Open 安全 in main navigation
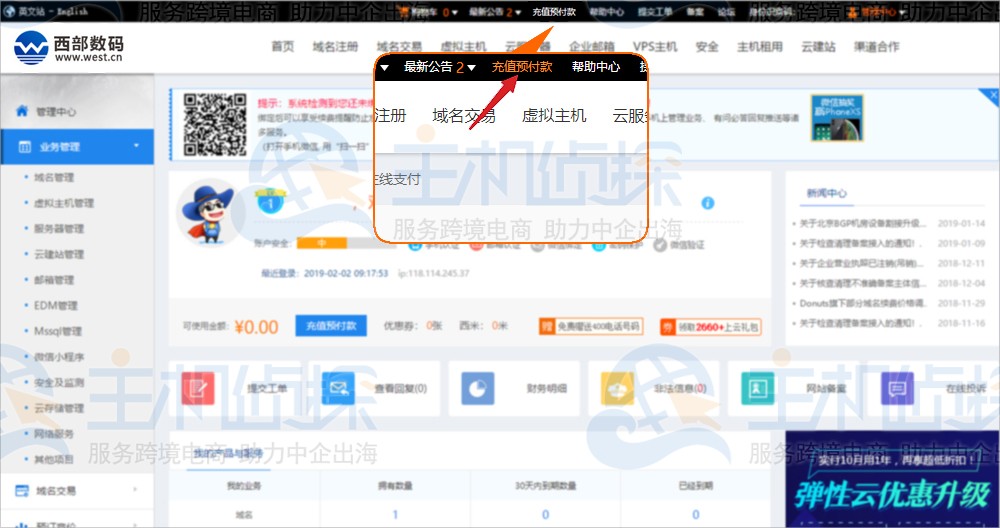1000x528 pixels. click(707, 47)
